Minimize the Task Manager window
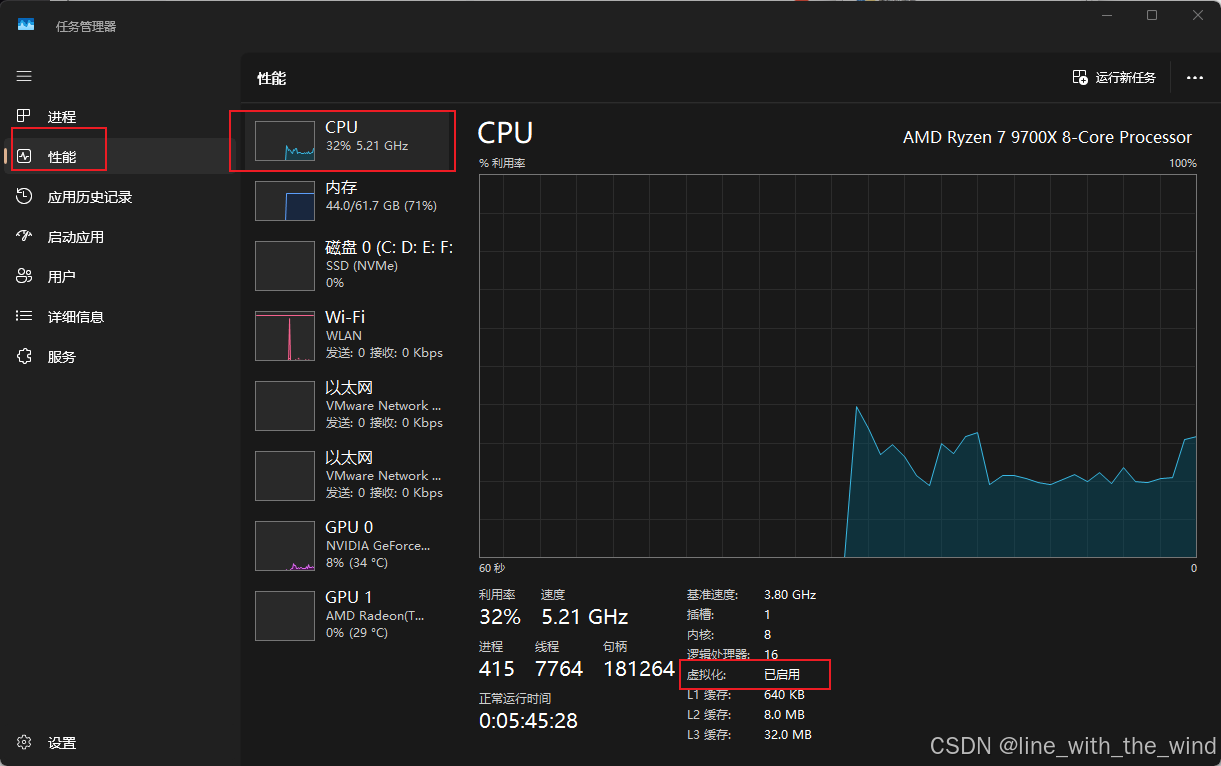This screenshot has width=1221, height=766. (1107, 15)
